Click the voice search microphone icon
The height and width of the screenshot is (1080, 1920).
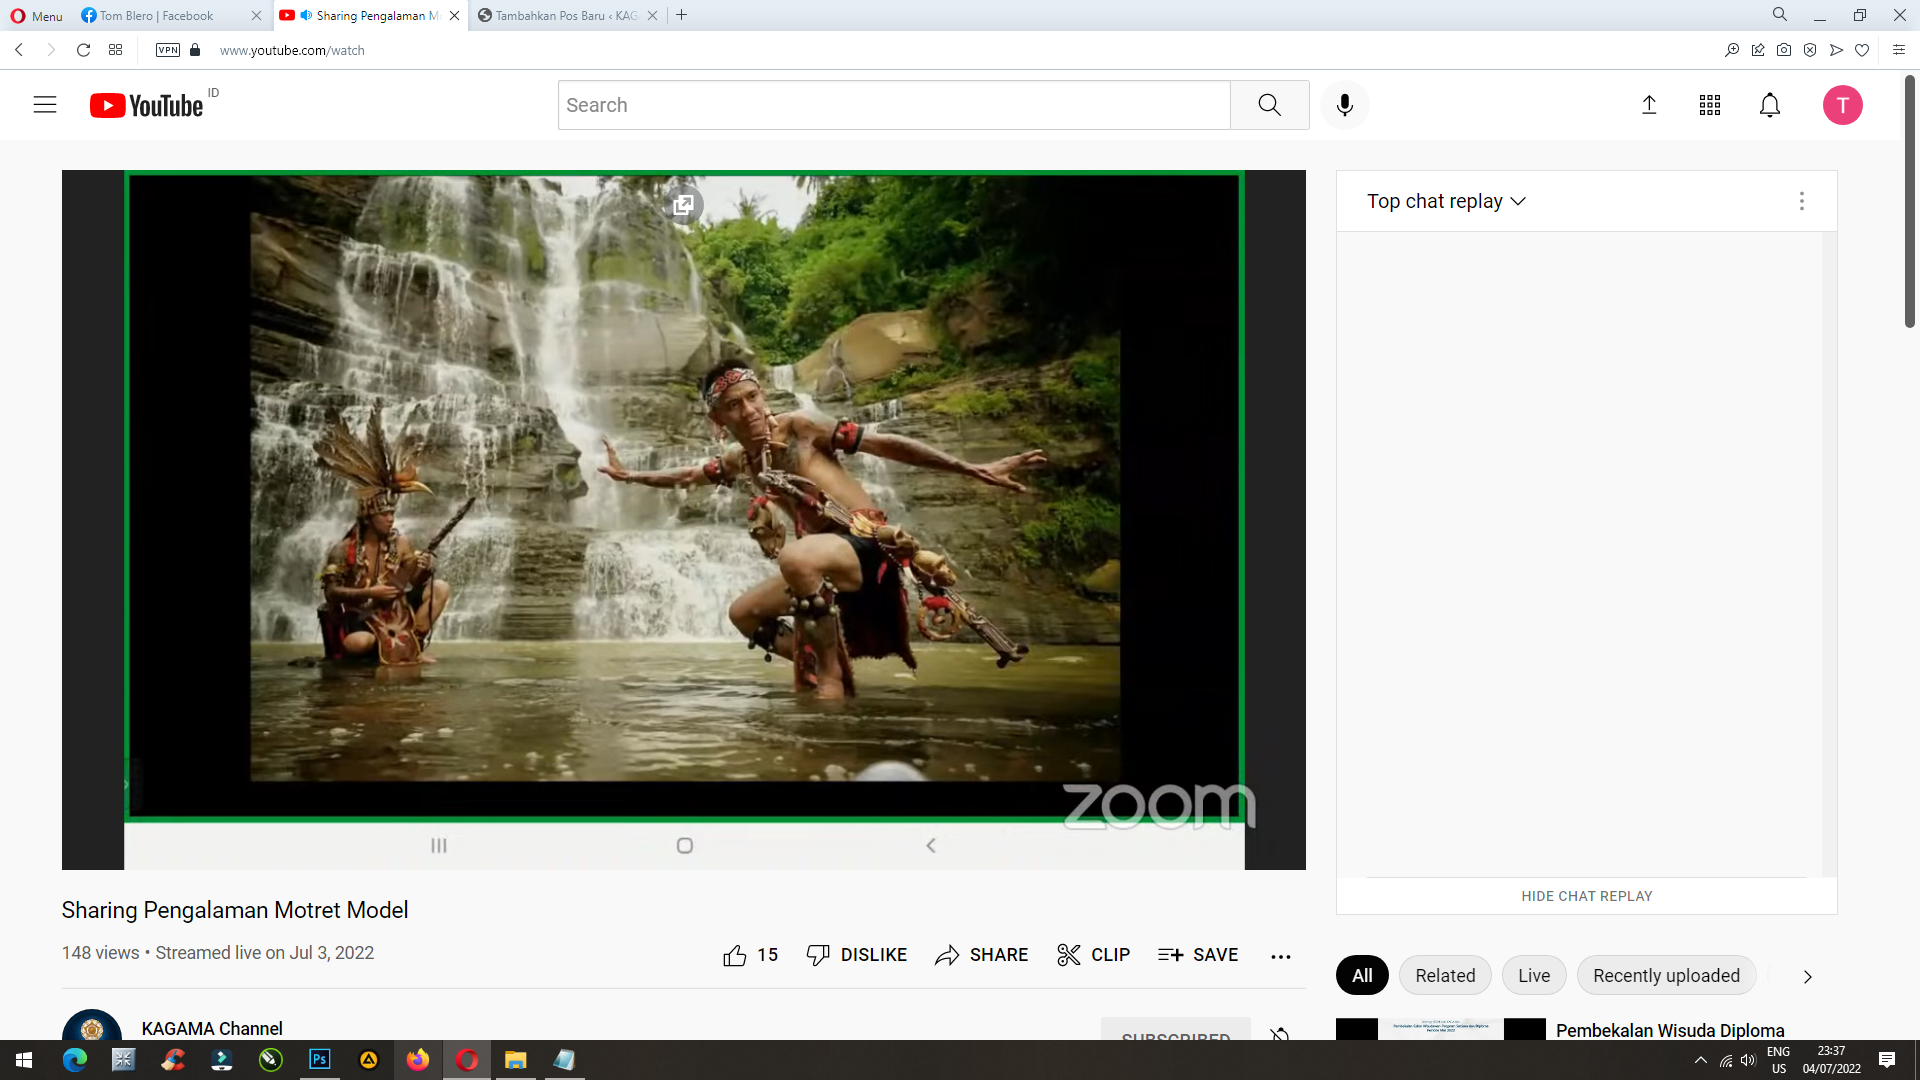click(1345, 105)
